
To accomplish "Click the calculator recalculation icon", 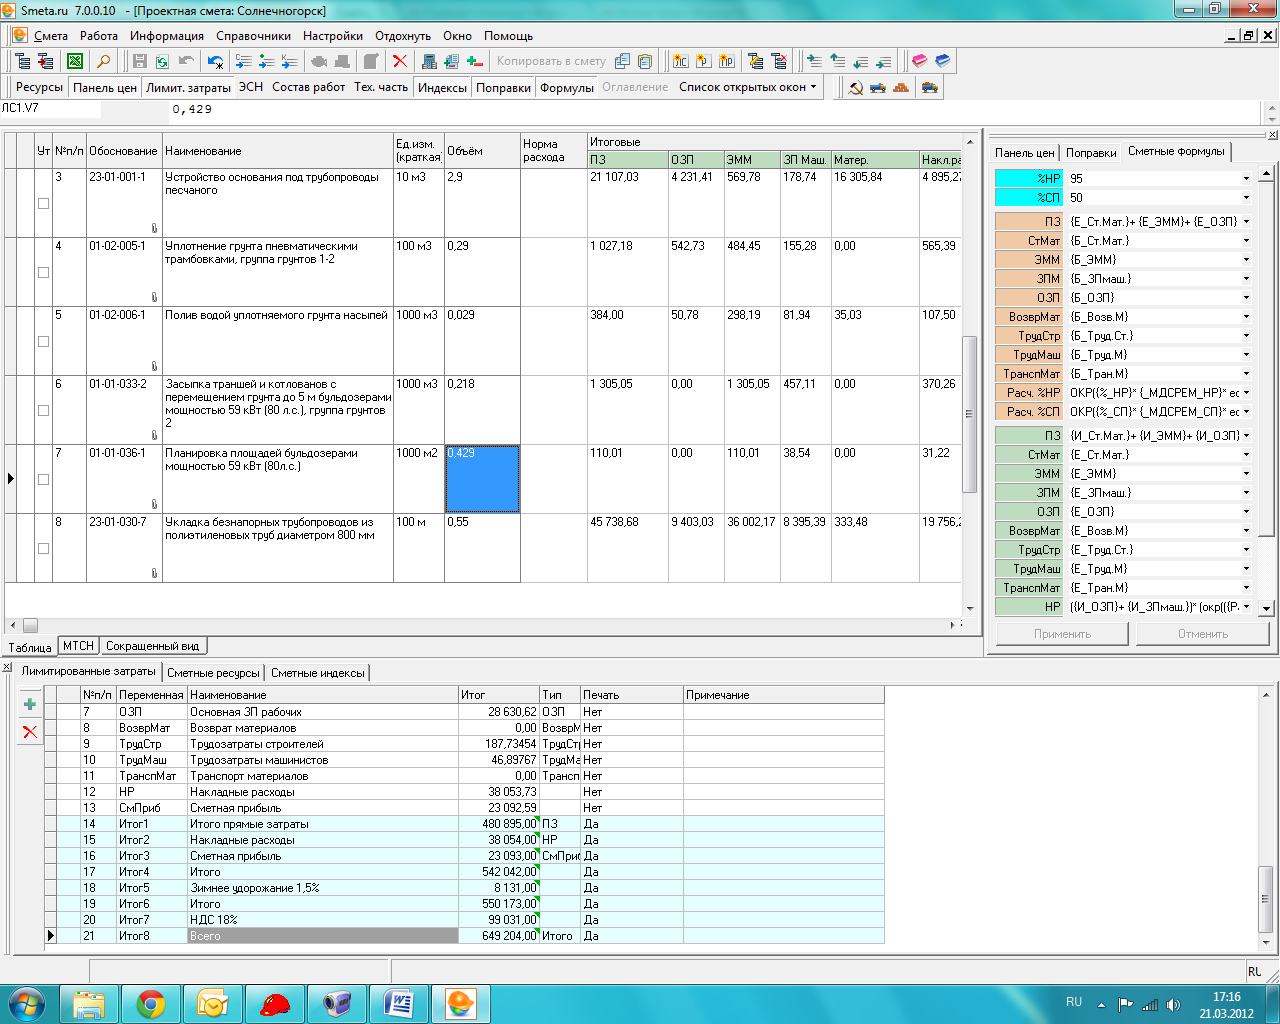I will click(x=429, y=61).
